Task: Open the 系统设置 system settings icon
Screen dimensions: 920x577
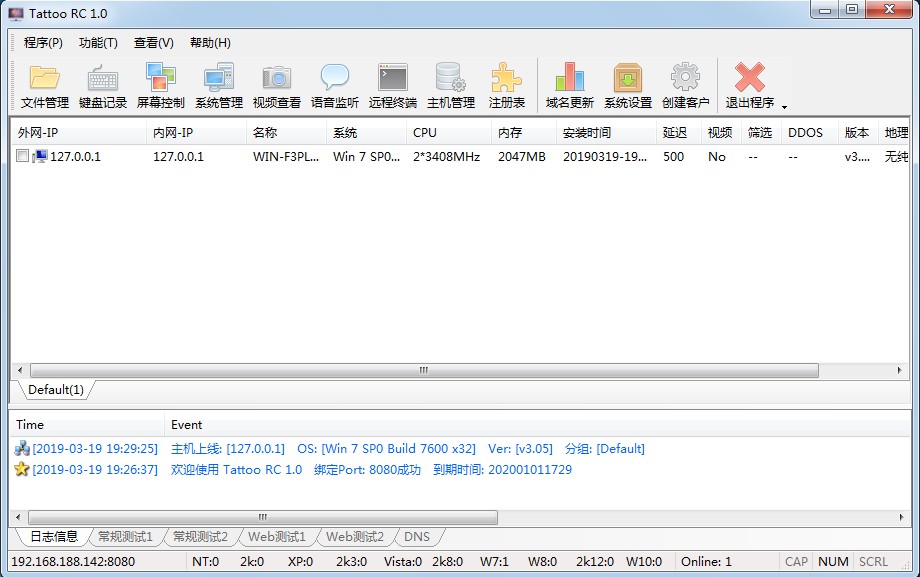Action: tap(628, 77)
